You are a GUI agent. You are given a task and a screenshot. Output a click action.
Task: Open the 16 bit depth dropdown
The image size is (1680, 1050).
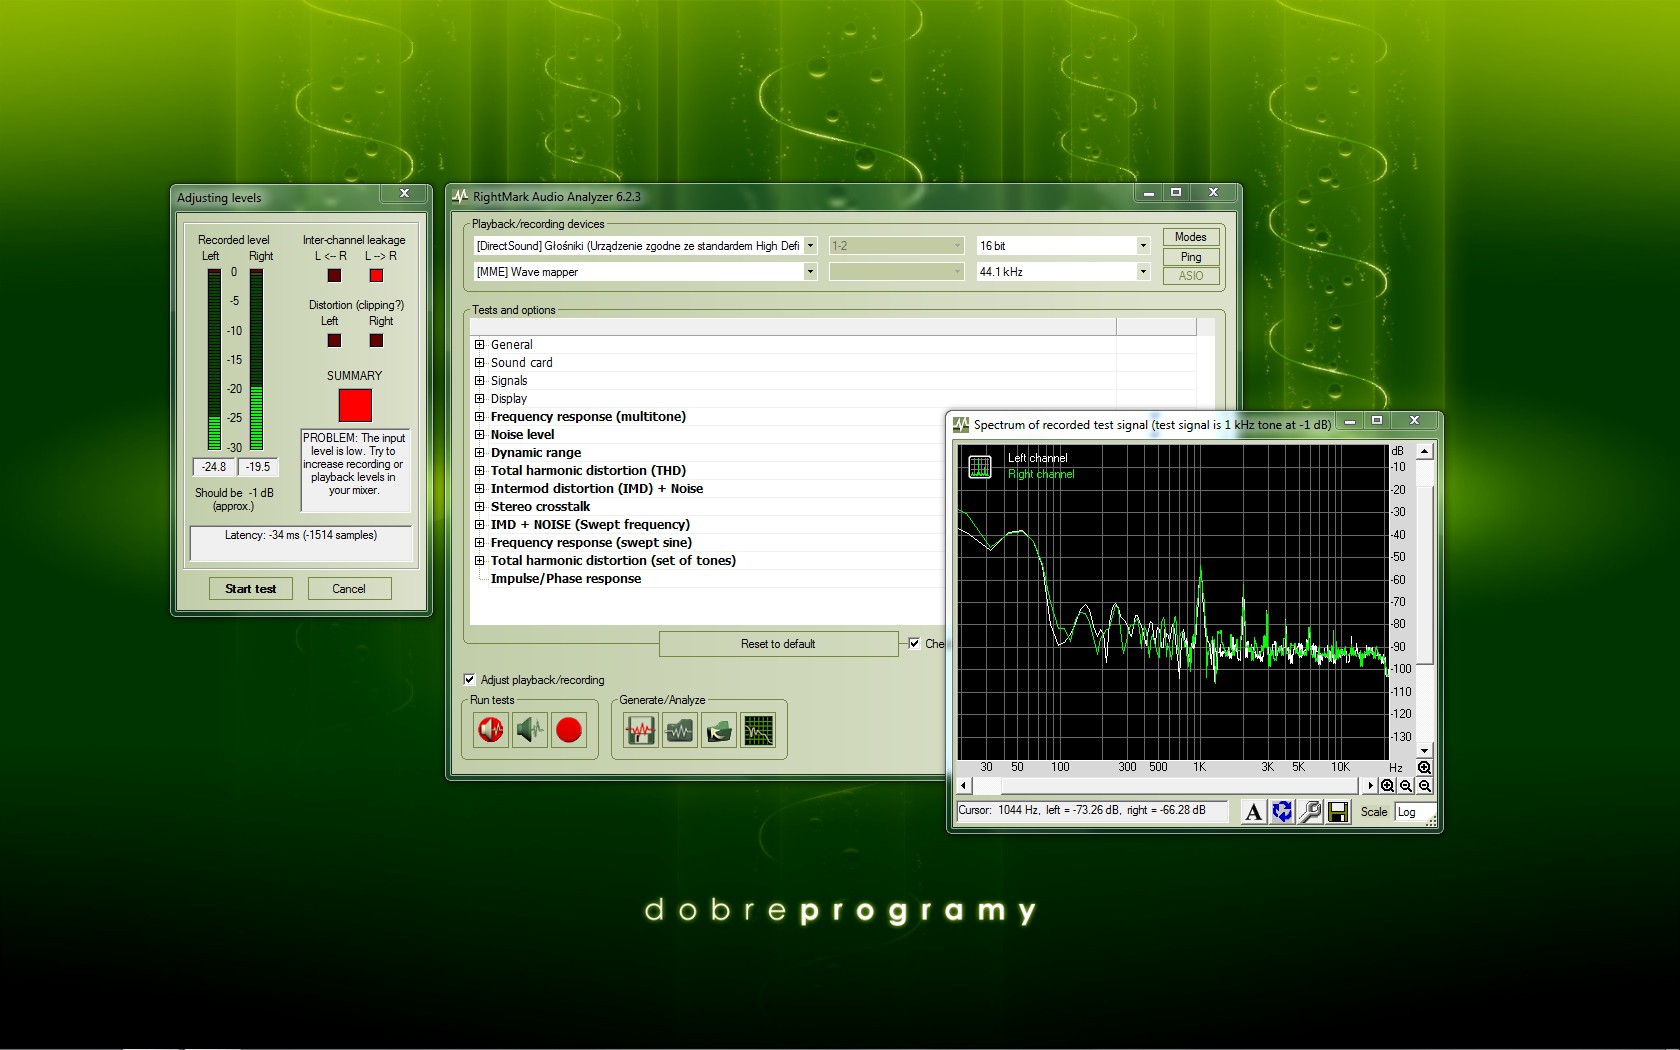(1143, 246)
